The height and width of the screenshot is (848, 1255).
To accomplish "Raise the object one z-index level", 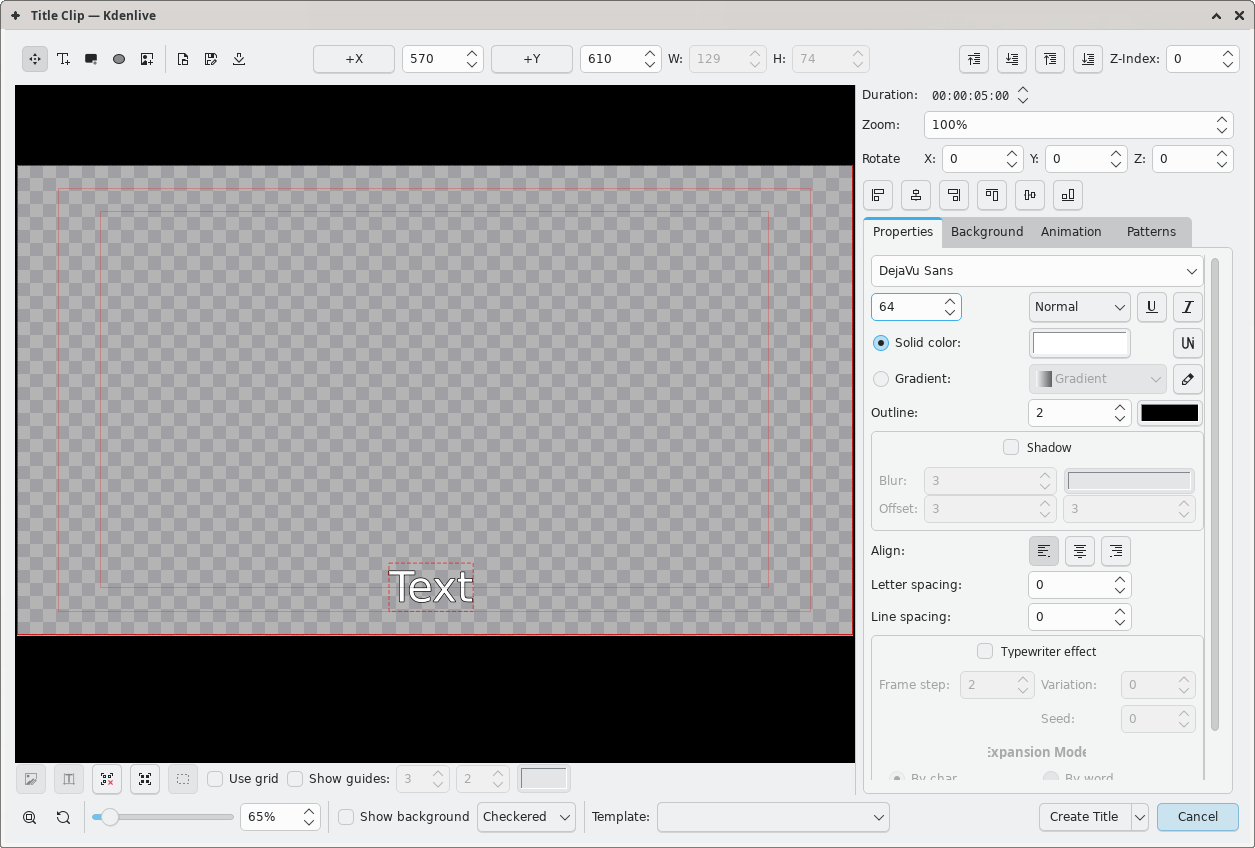I will (x=974, y=59).
